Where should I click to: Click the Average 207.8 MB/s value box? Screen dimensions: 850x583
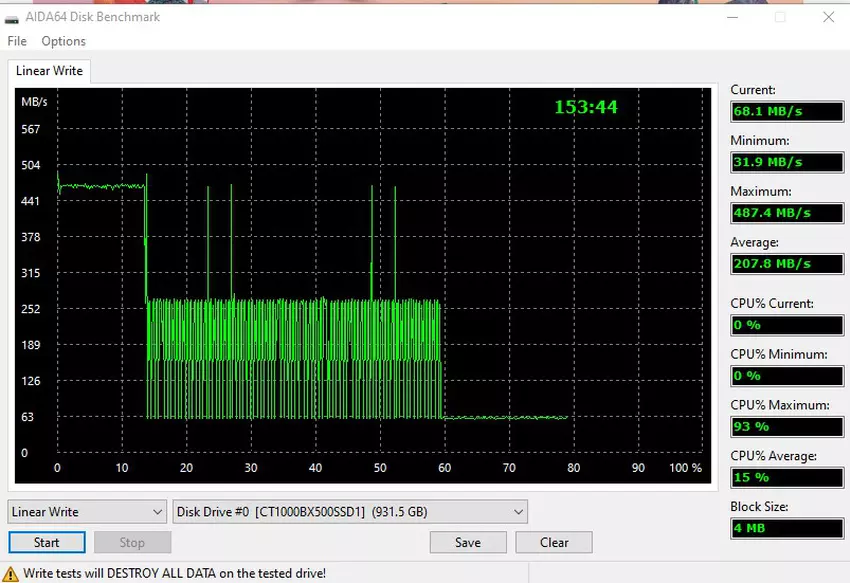coord(786,264)
